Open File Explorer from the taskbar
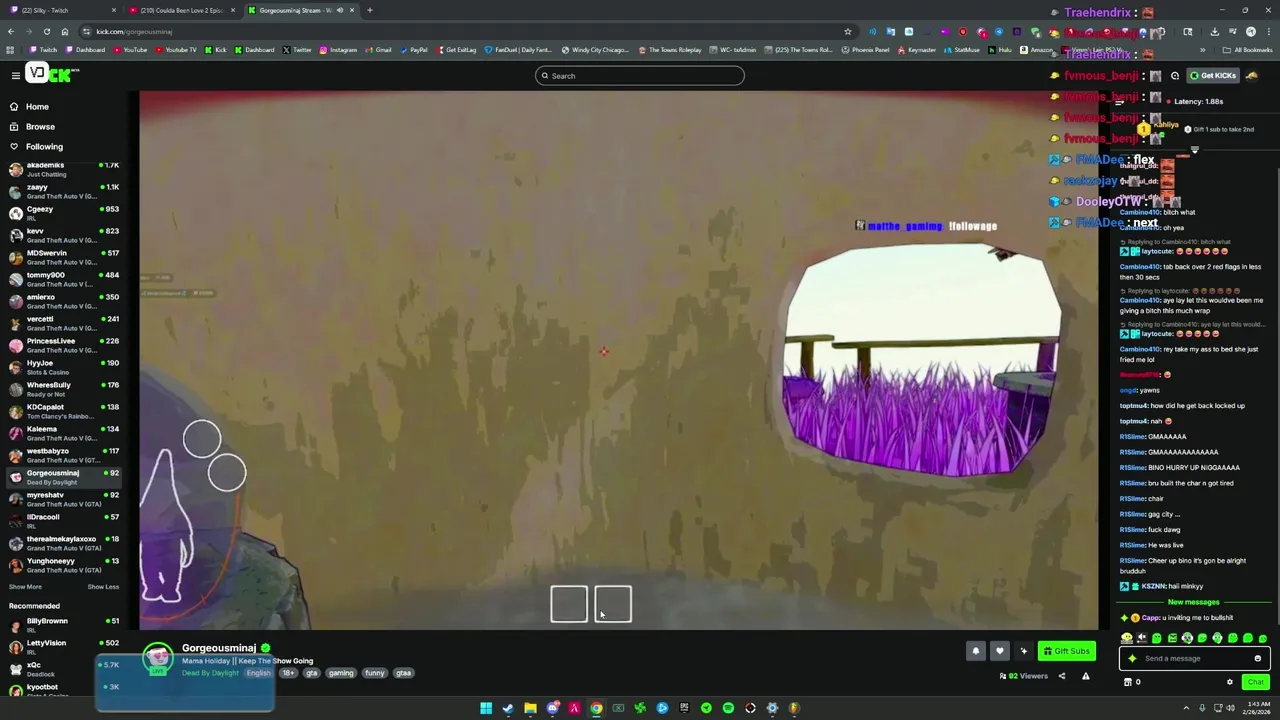Viewport: 1280px width, 720px height. point(530,708)
